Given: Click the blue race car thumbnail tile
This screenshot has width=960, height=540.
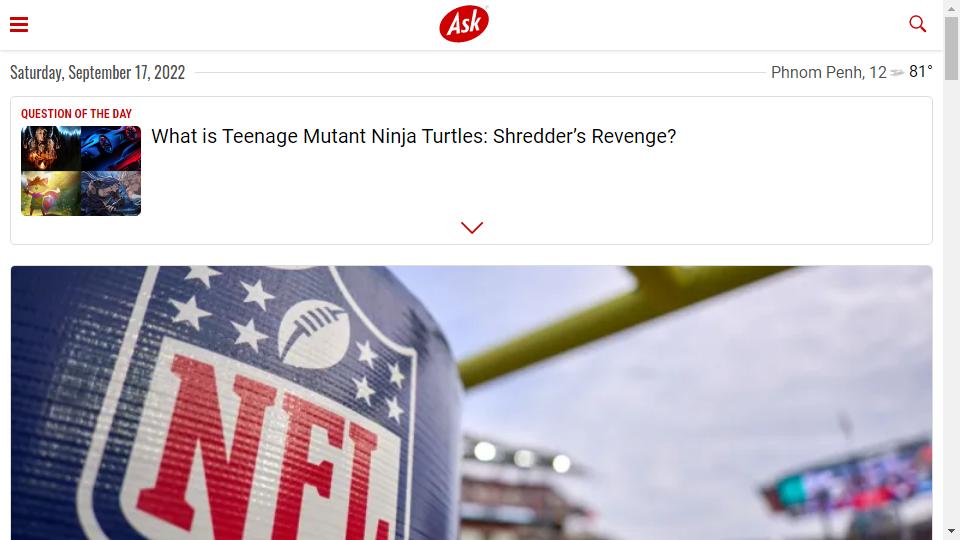Looking at the screenshot, I should click(x=111, y=148).
